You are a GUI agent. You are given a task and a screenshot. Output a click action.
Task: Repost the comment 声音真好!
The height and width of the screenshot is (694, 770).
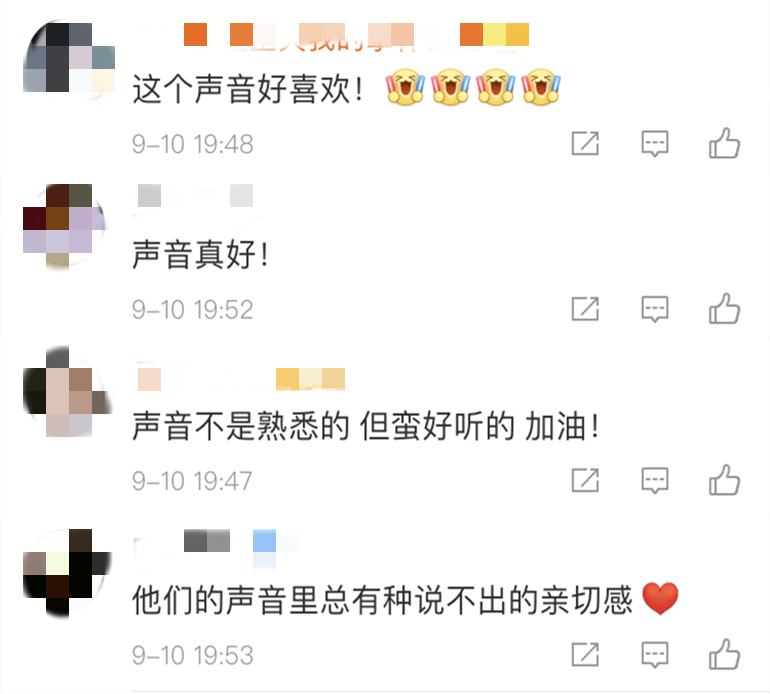tap(585, 309)
